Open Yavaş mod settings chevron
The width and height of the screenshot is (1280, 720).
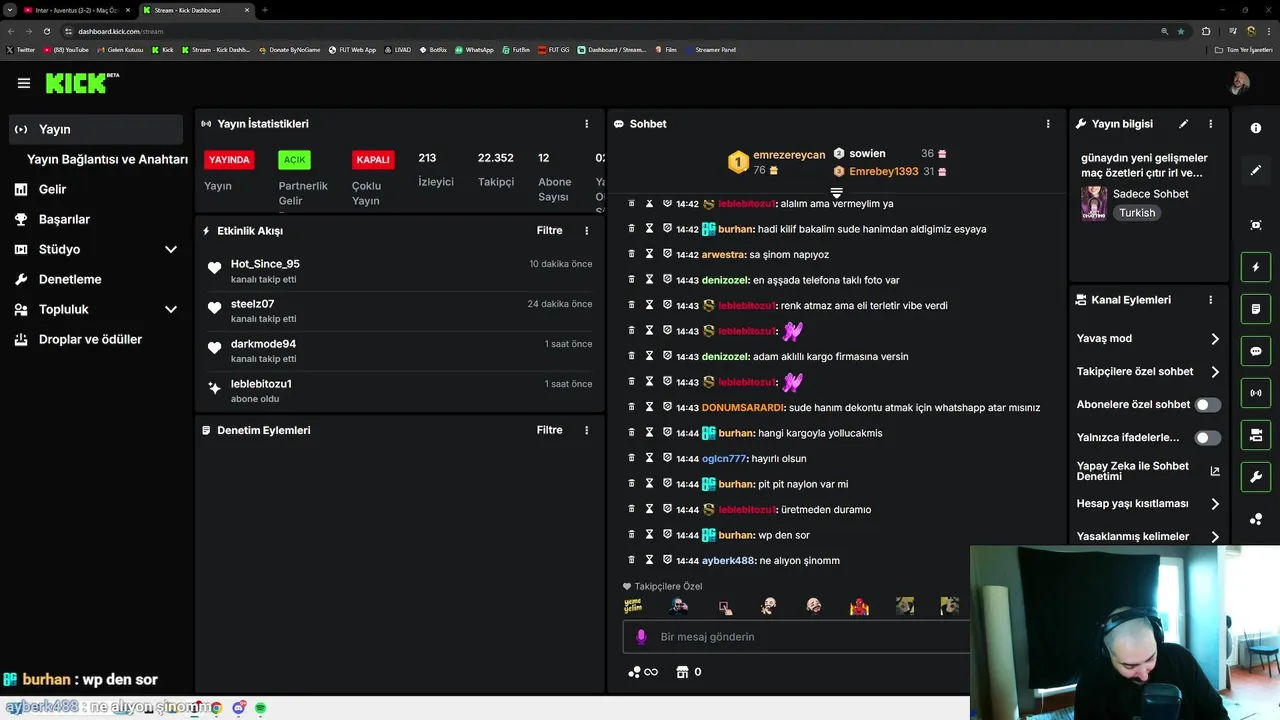point(1215,339)
